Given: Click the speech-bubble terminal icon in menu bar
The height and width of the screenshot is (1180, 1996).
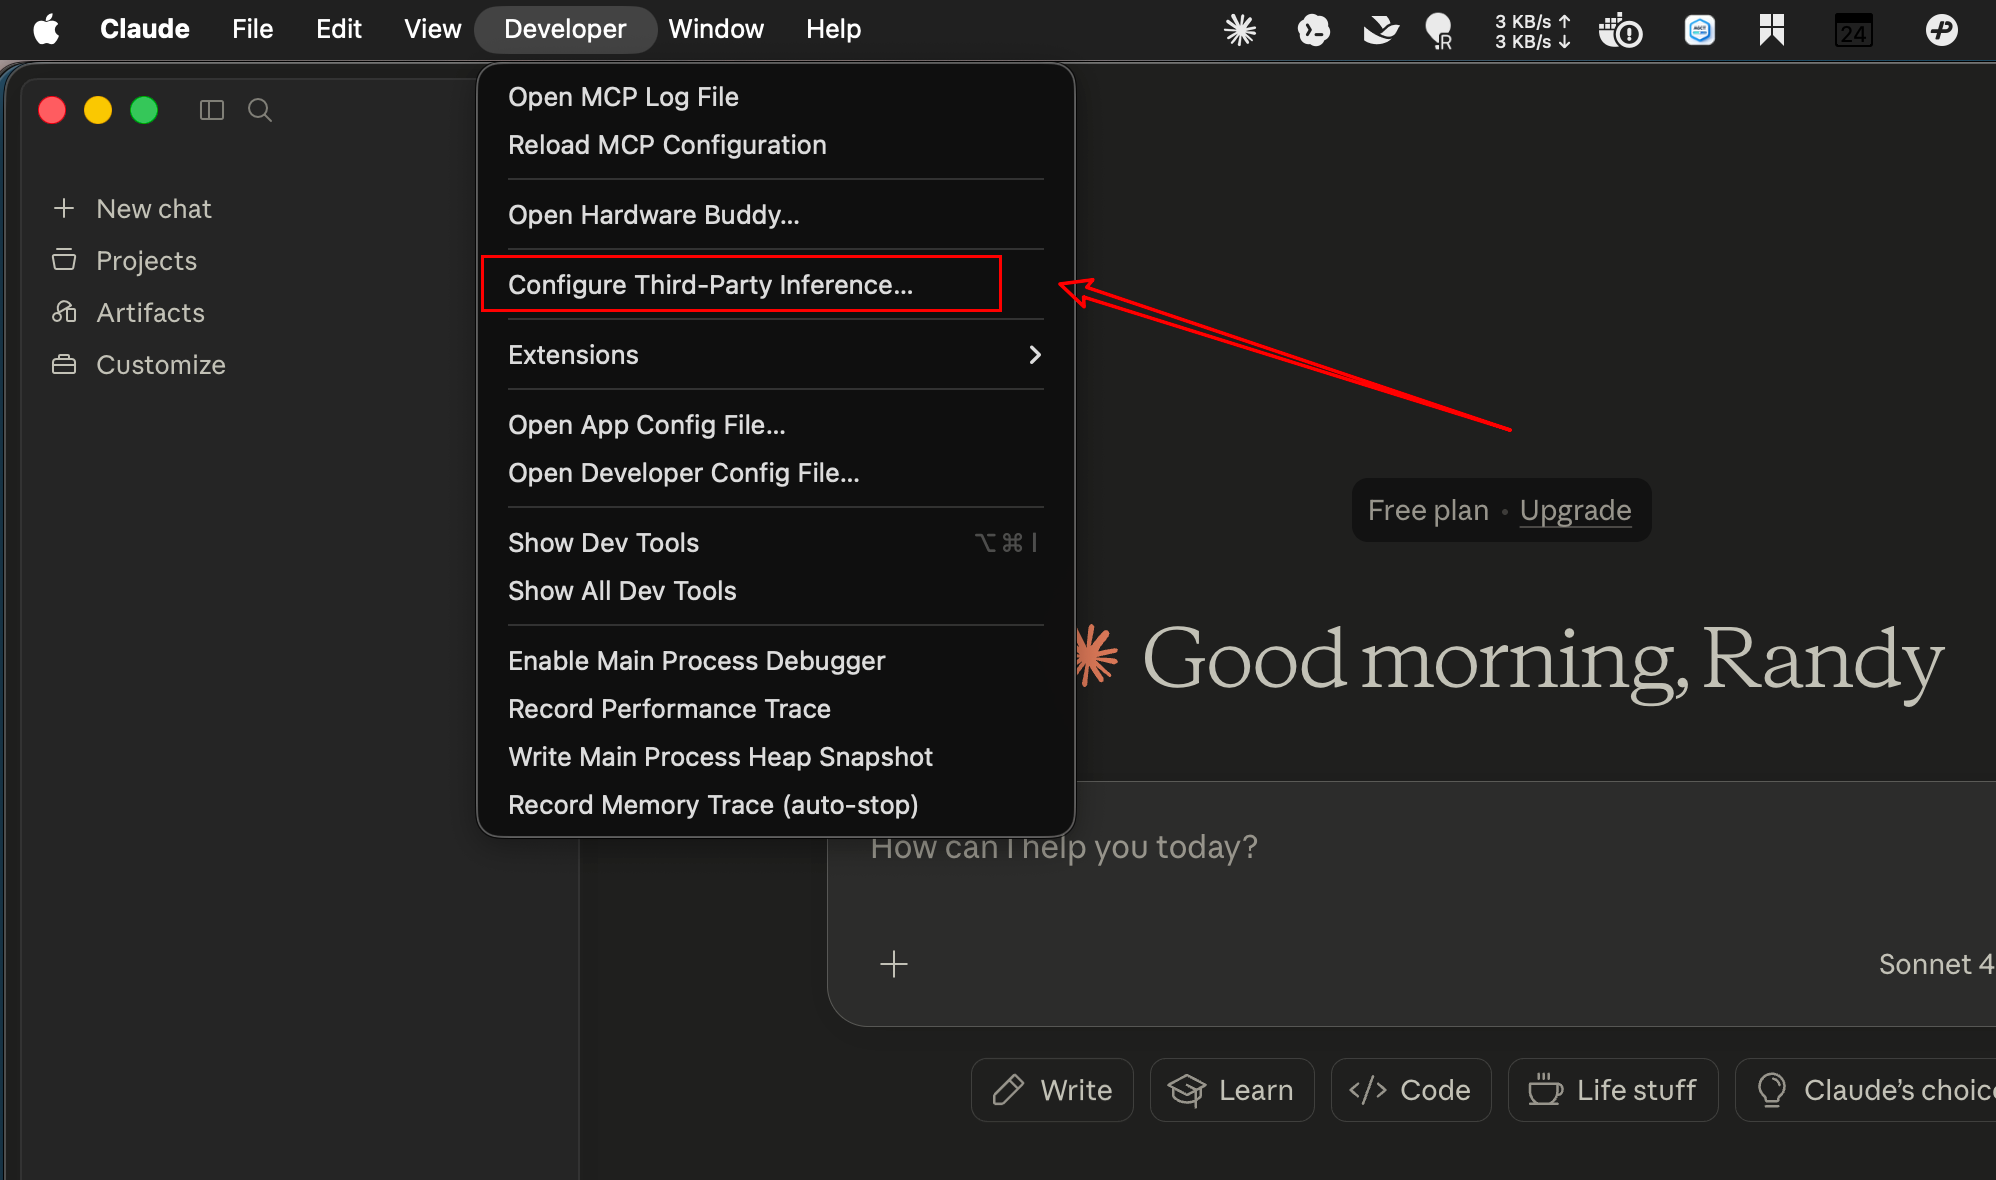Looking at the screenshot, I should (1313, 30).
